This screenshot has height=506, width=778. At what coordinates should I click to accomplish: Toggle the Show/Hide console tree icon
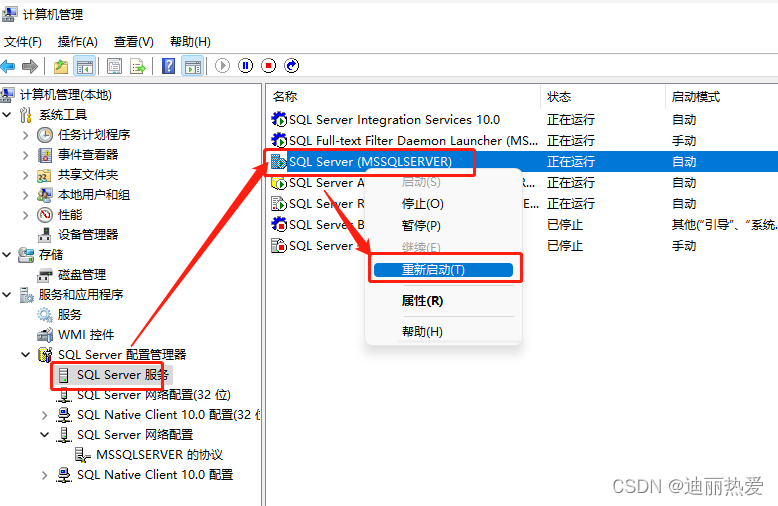[x=84, y=66]
